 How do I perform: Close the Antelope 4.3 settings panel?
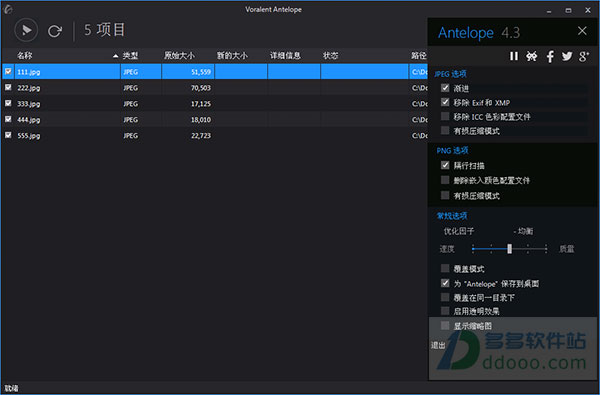582,31
